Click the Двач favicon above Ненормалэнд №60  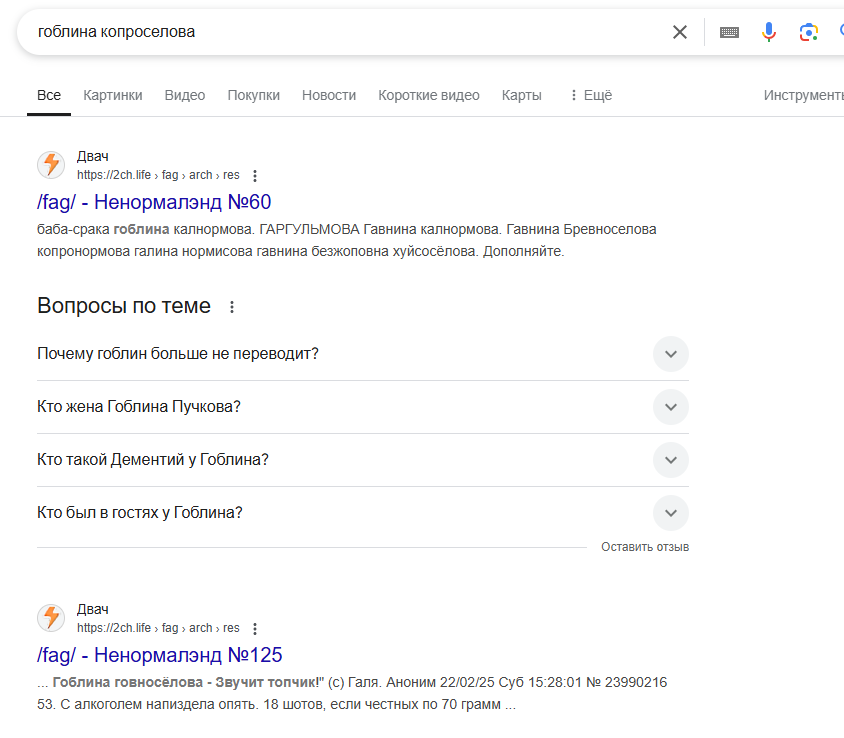click(x=51, y=165)
